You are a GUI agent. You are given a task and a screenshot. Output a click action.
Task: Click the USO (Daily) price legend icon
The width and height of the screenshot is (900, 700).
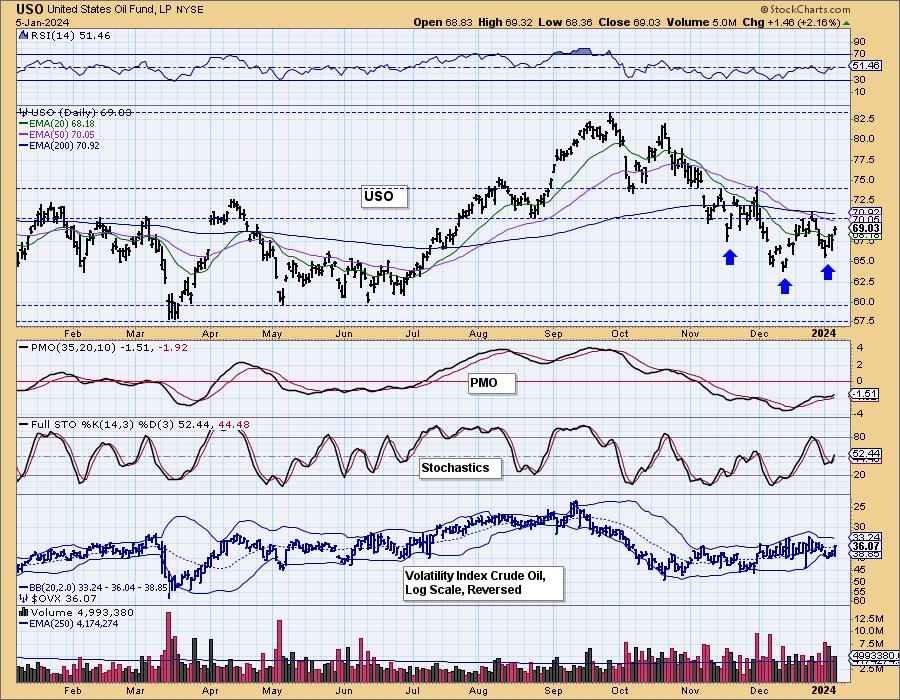click(24, 112)
